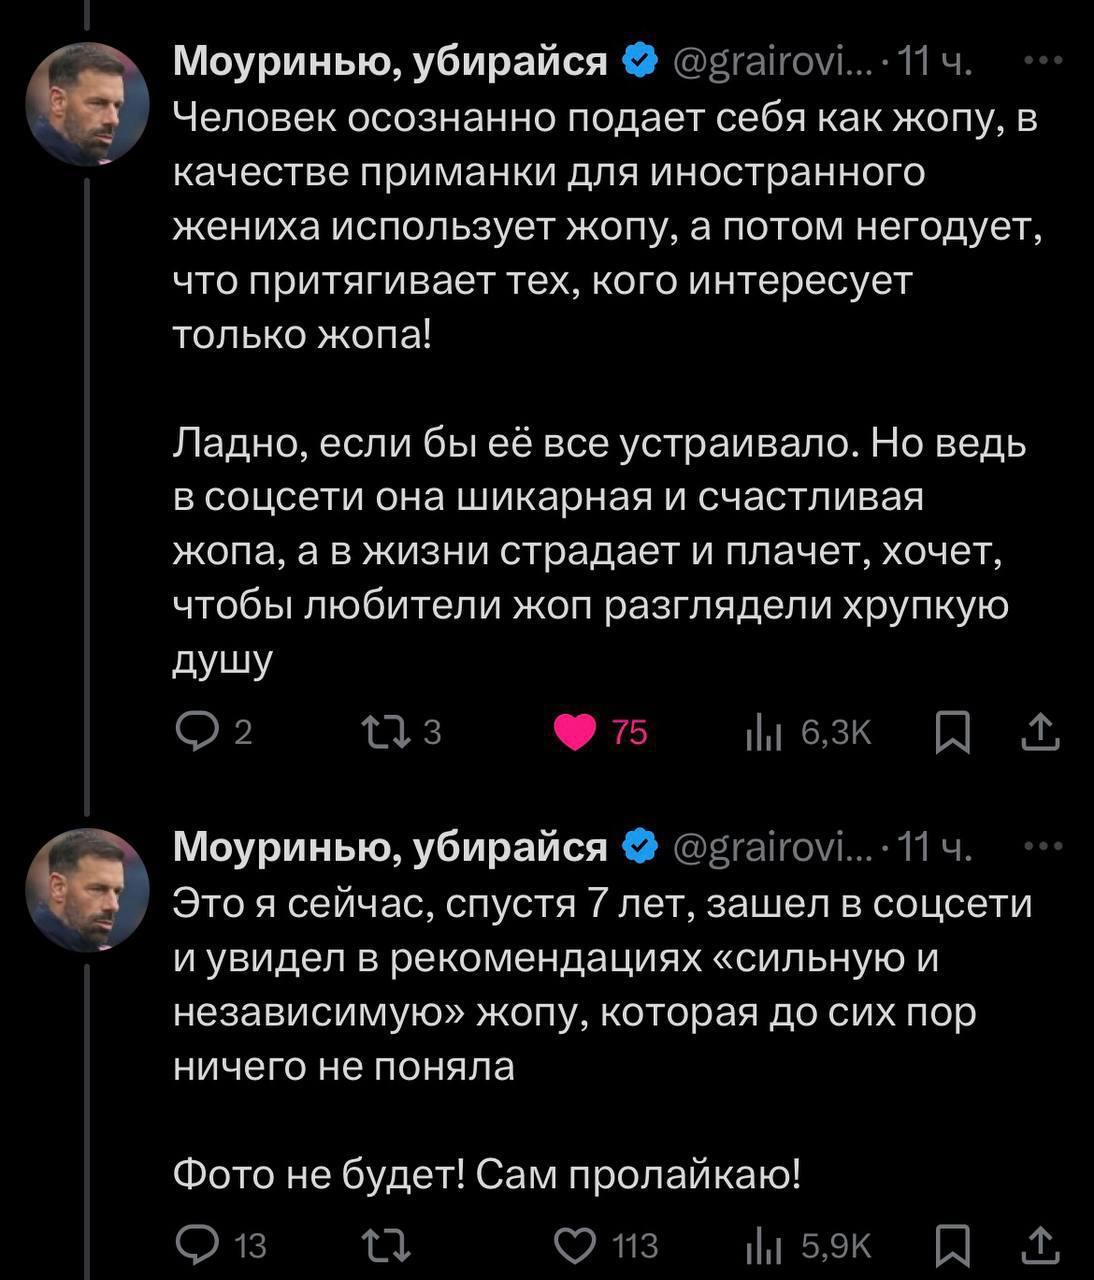
Task: Open author name link on second tweet
Action: (390, 847)
